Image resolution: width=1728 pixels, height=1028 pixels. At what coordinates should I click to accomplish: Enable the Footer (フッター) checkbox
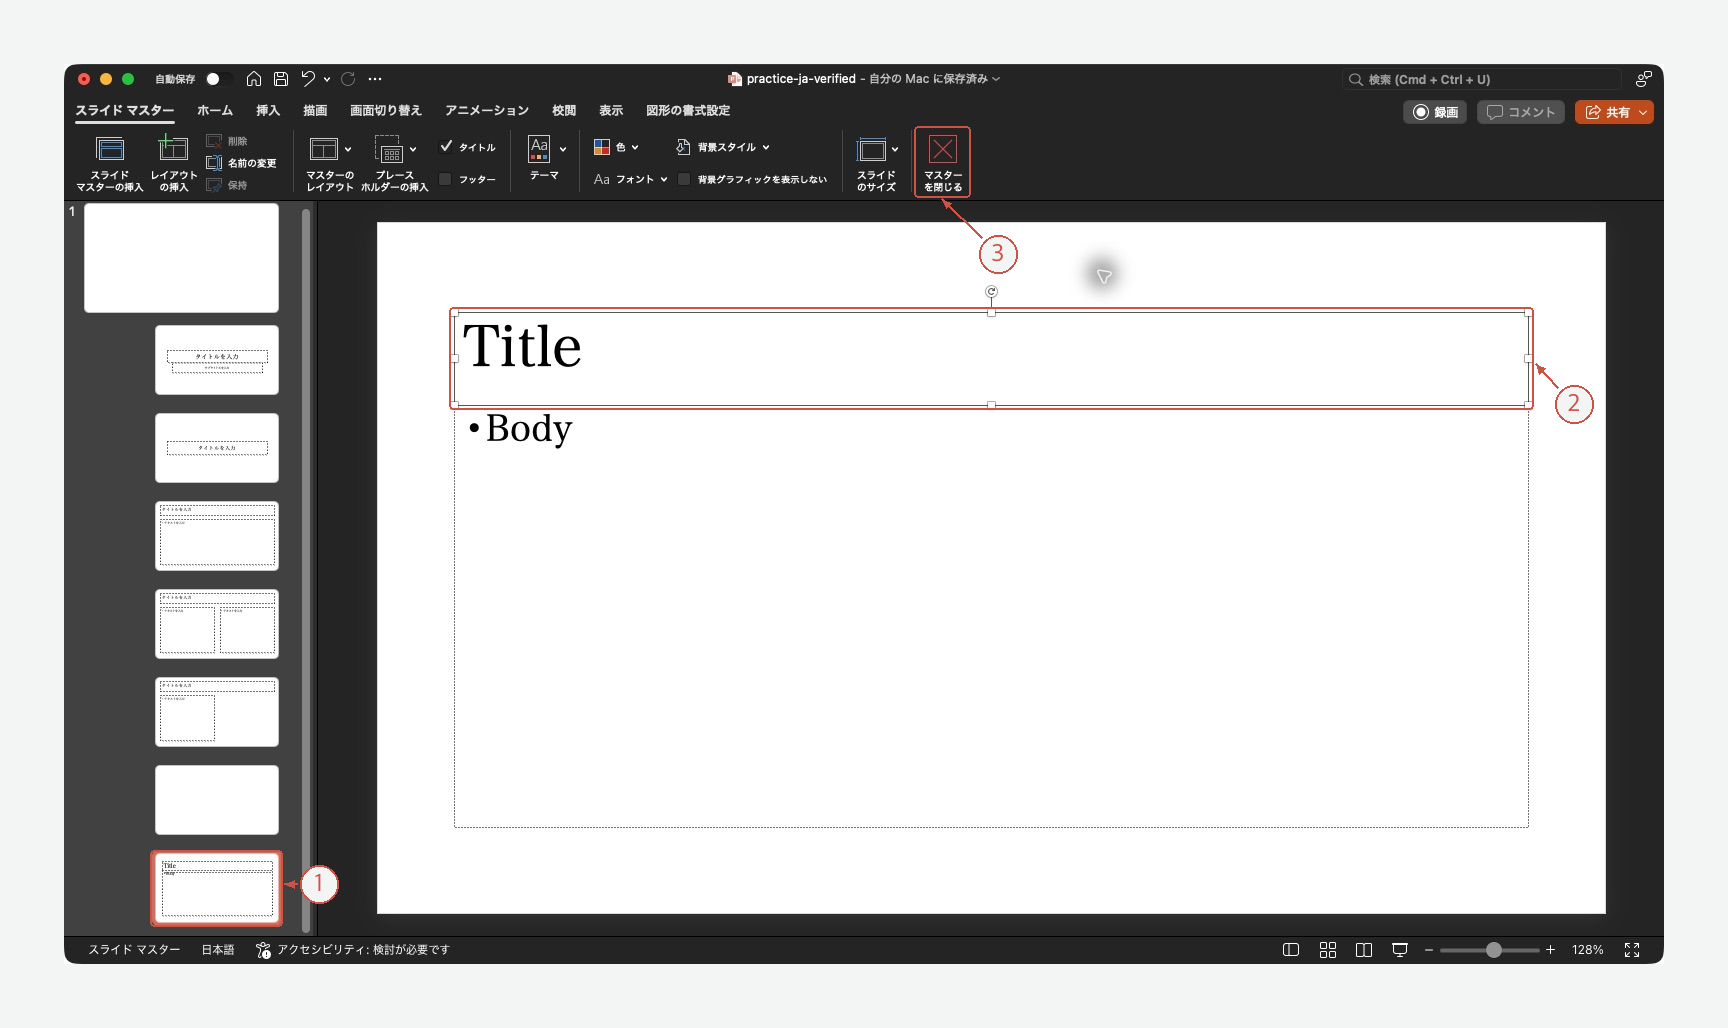[x=446, y=179]
